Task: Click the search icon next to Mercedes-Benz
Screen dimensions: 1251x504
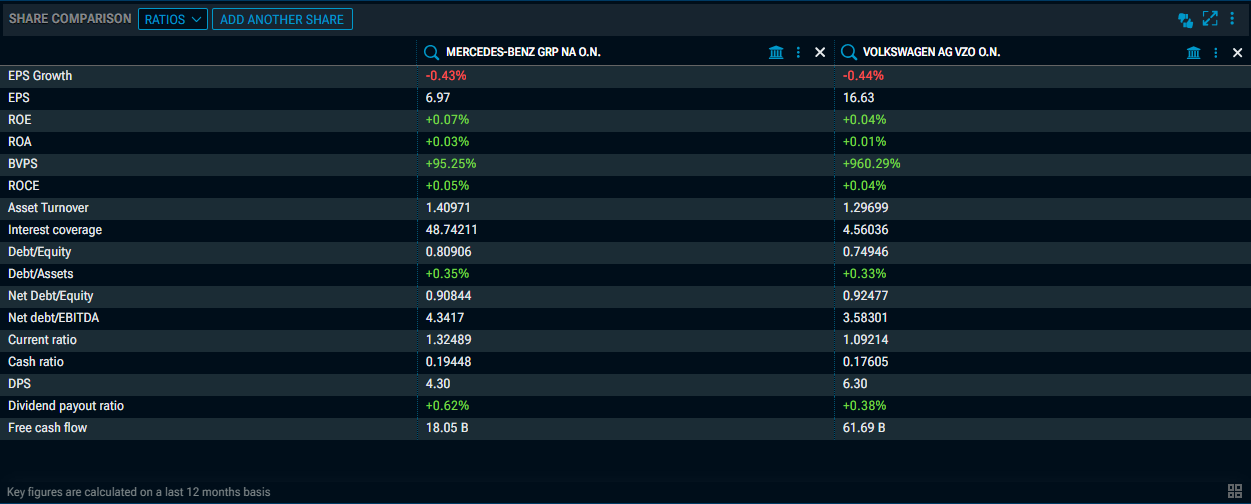Action: coord(432,53)
